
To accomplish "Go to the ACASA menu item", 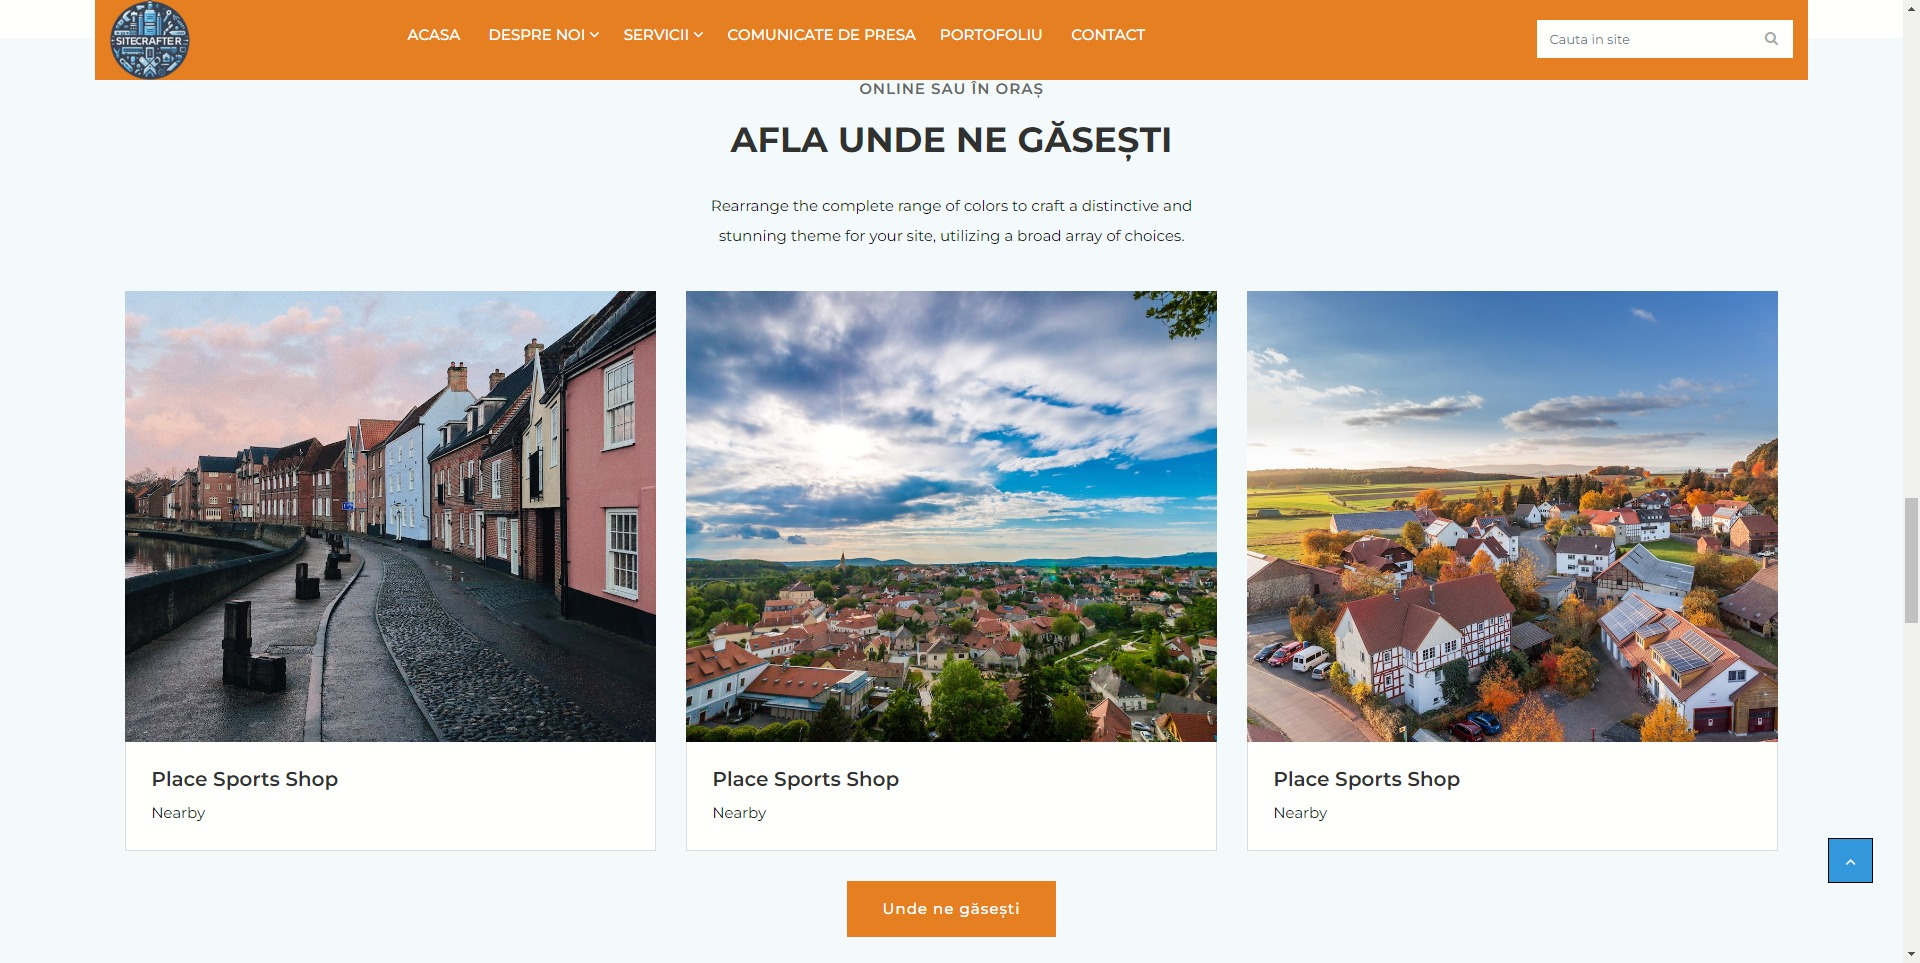I will pos(433,35).
